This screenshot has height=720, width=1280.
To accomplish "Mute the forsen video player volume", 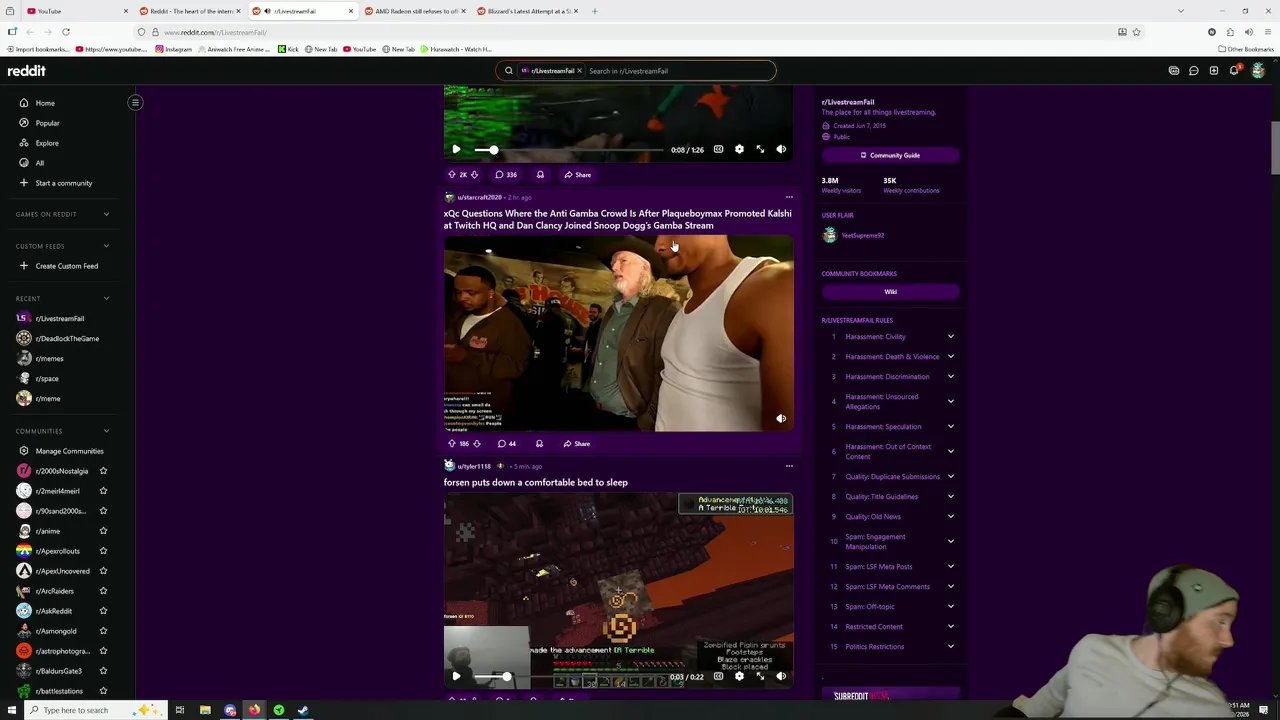I will pos(781,676).
